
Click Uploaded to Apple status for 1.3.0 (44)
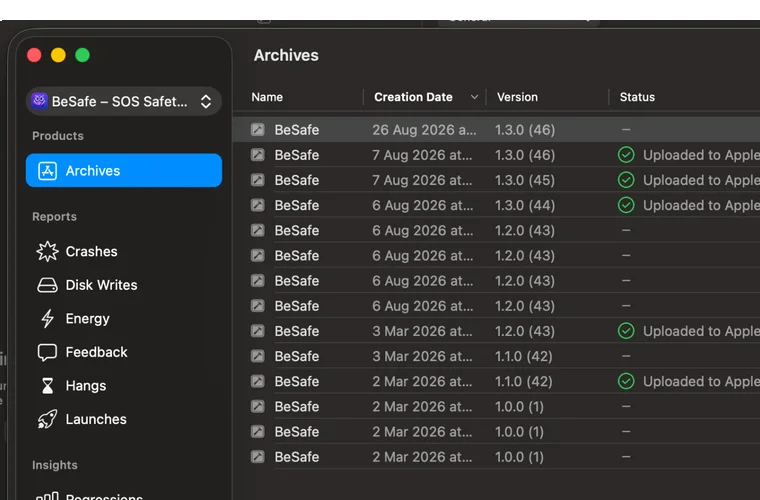[701, 205]
